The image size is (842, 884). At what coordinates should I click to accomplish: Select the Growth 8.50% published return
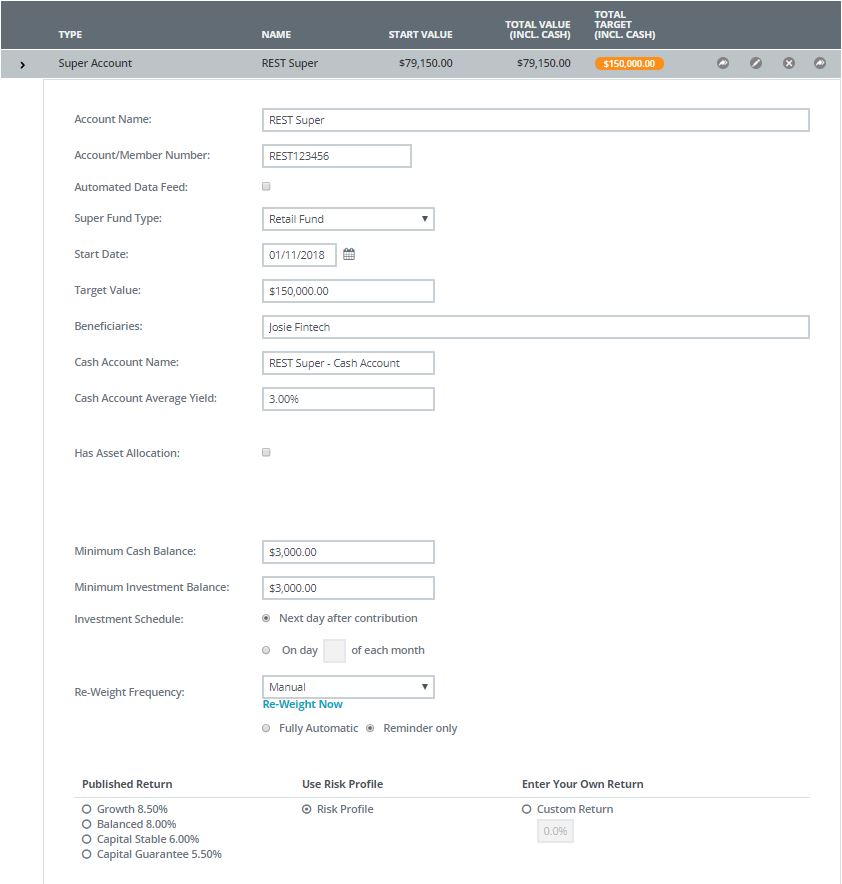tap(87, 809)
